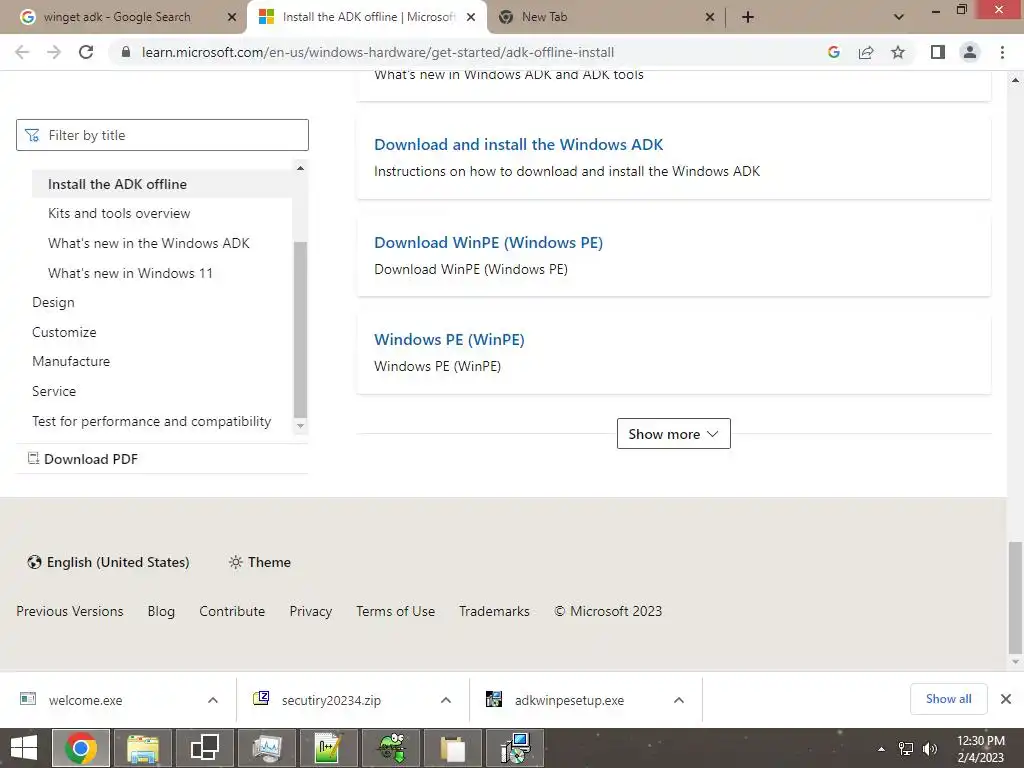Open taskbar clock showing 12:30 PM

click(x=980, y=749)
